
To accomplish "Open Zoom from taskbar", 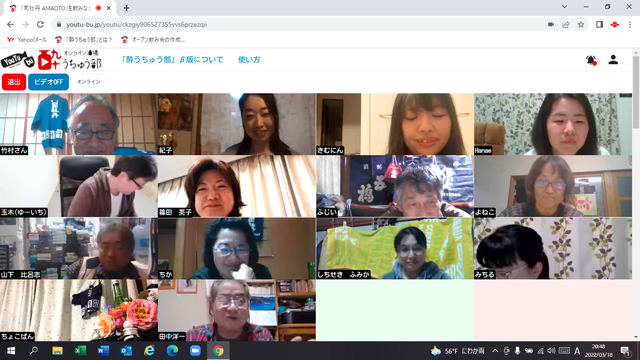I will (195, 351).
